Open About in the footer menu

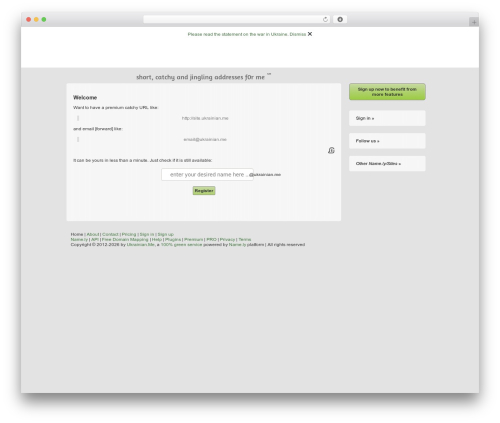click(93, 234)
